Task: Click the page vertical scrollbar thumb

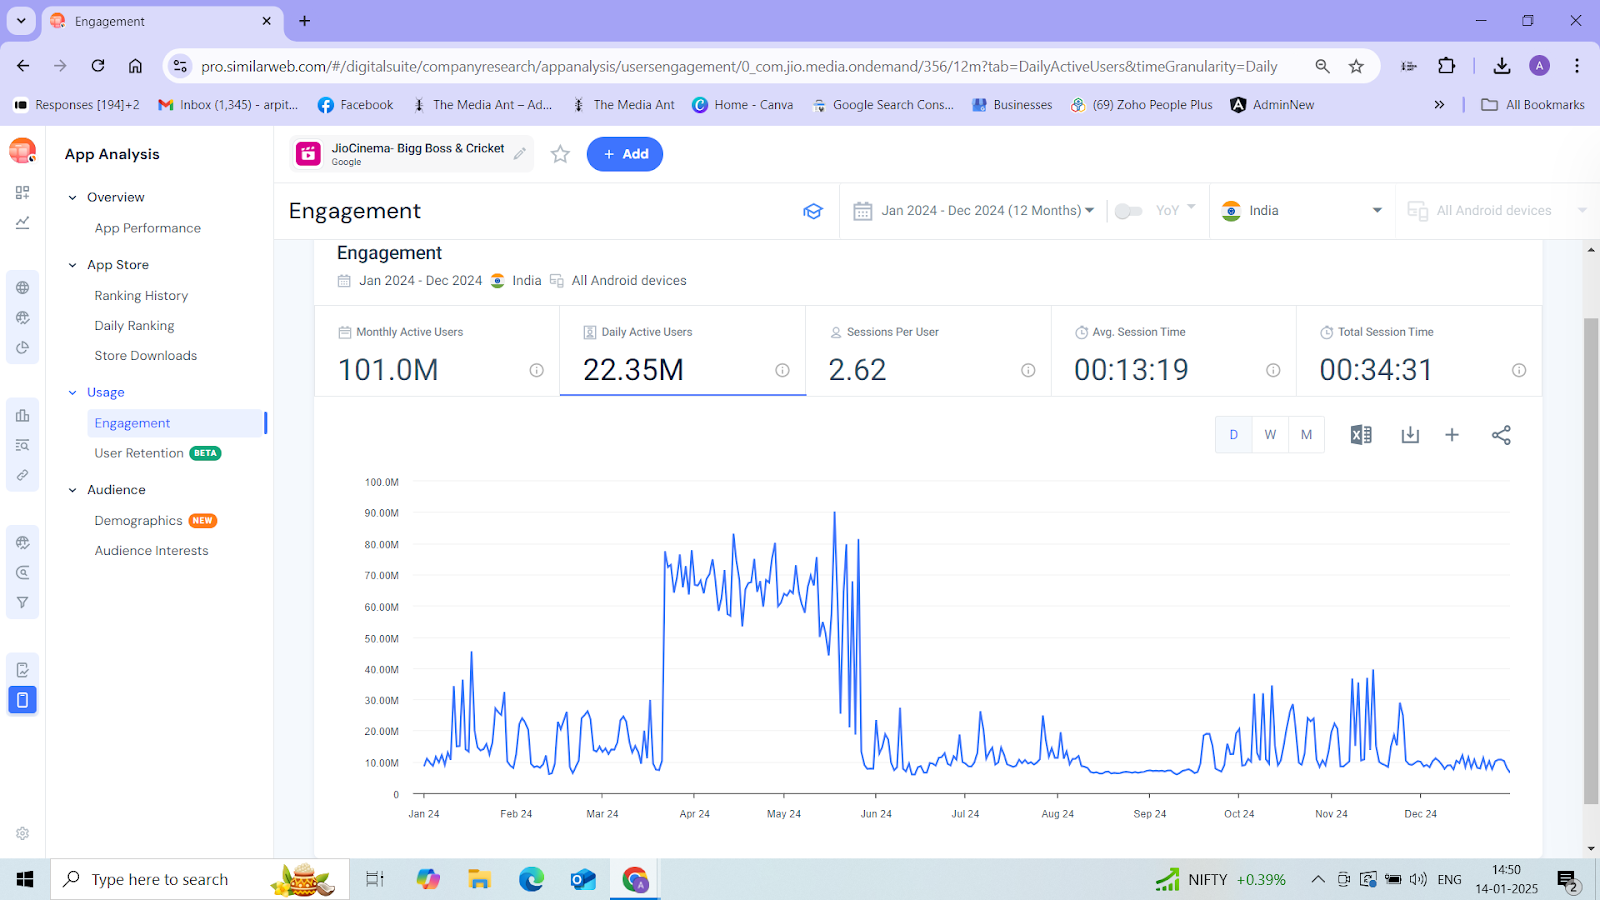Action: point(1591,560)
